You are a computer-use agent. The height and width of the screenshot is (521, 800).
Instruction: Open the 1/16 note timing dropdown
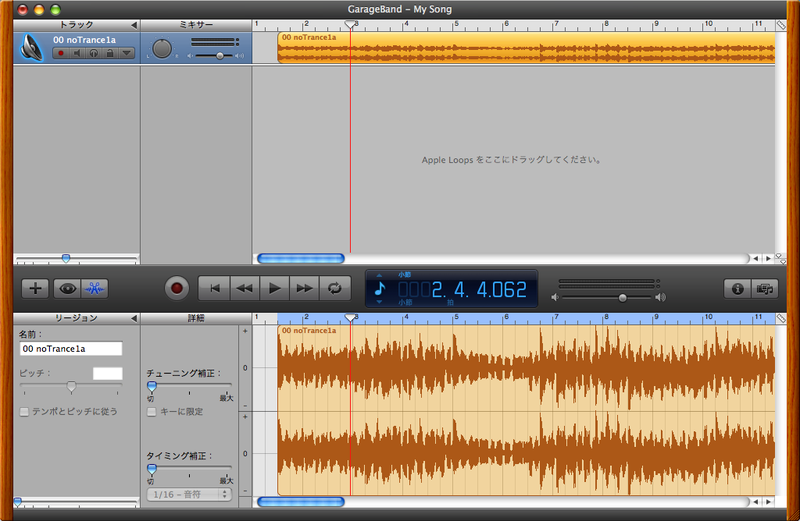click(x=189, y=494)
